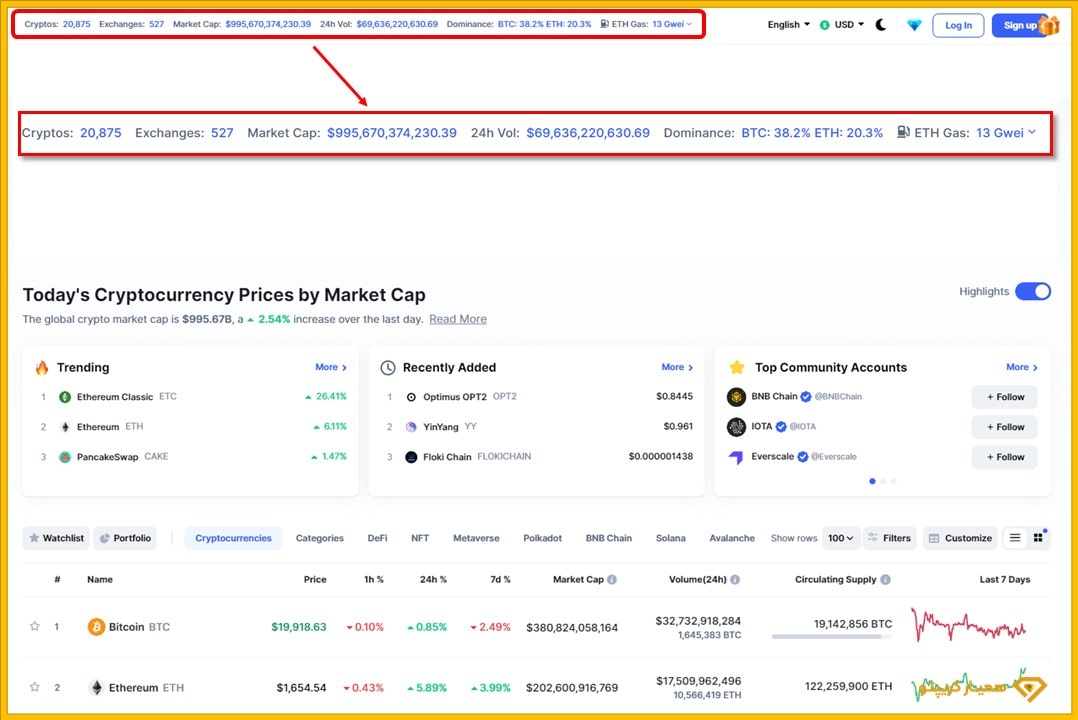Click the Optimus OPT2 coin icon
The height and width of the screenshot is (720, 1078).
[x=411, y=397]
